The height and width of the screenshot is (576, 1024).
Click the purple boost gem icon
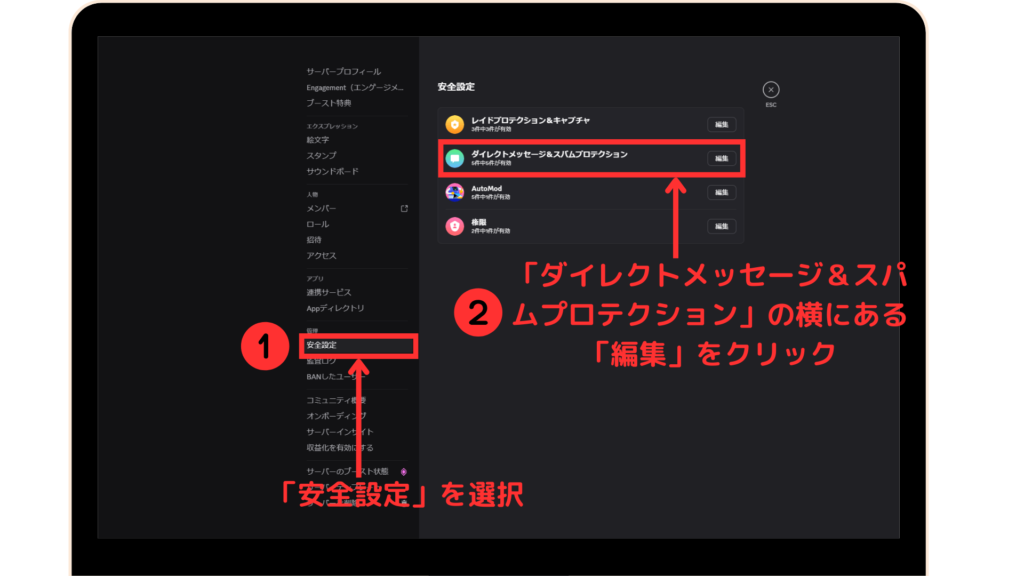pos(404,472)
